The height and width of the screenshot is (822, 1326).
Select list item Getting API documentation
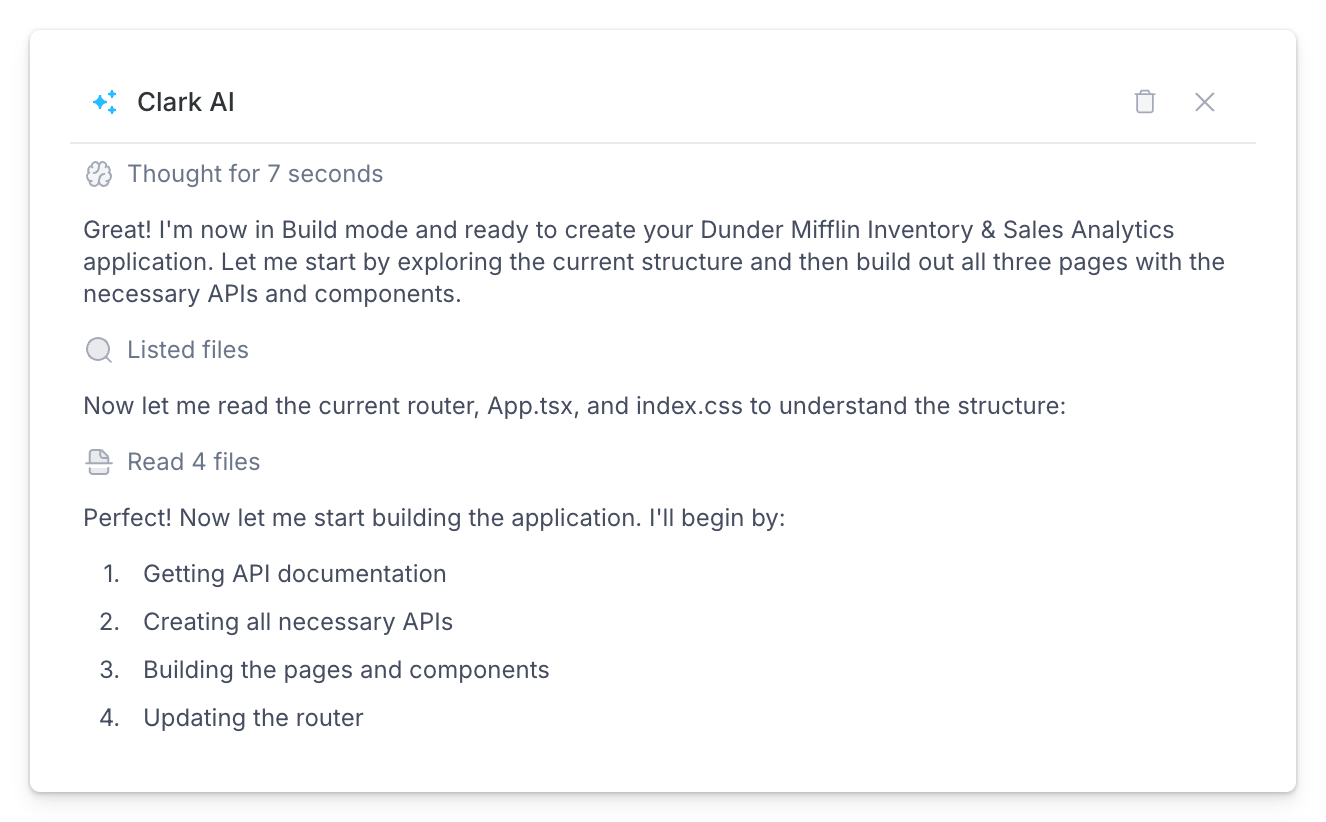coord(295,573)
